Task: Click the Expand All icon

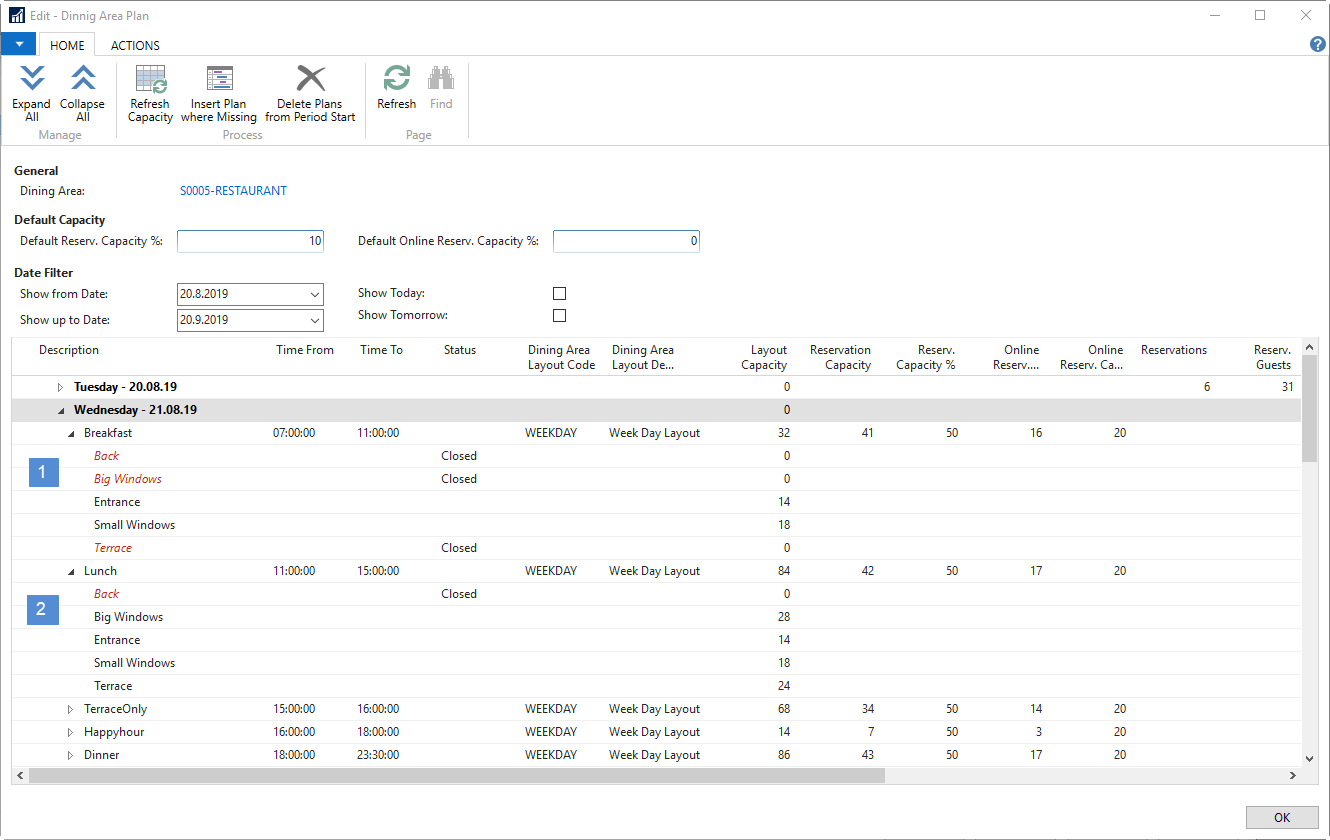Action: point(32,81)
